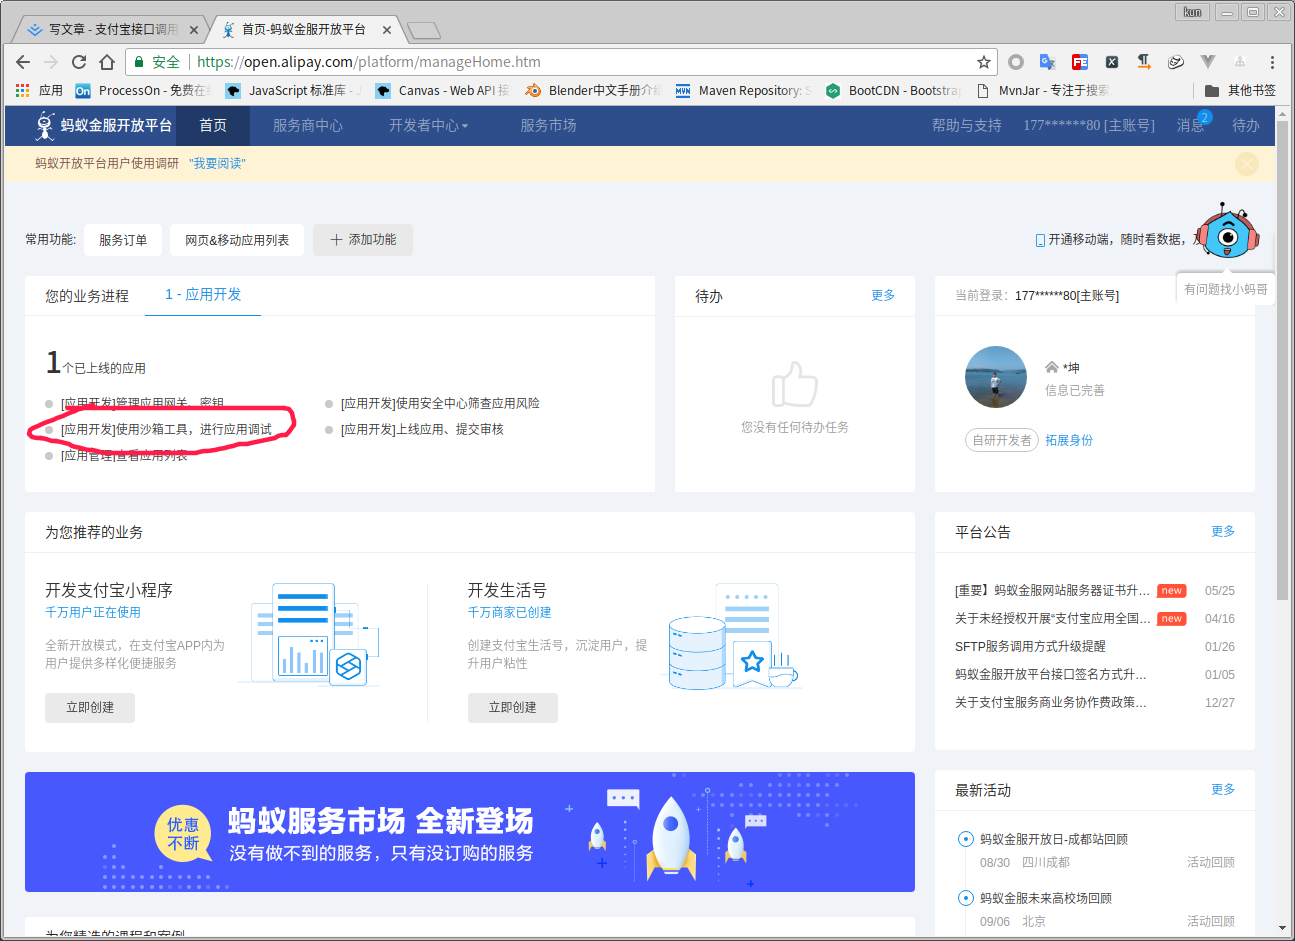Click the address bar URL field

[560, 62]
